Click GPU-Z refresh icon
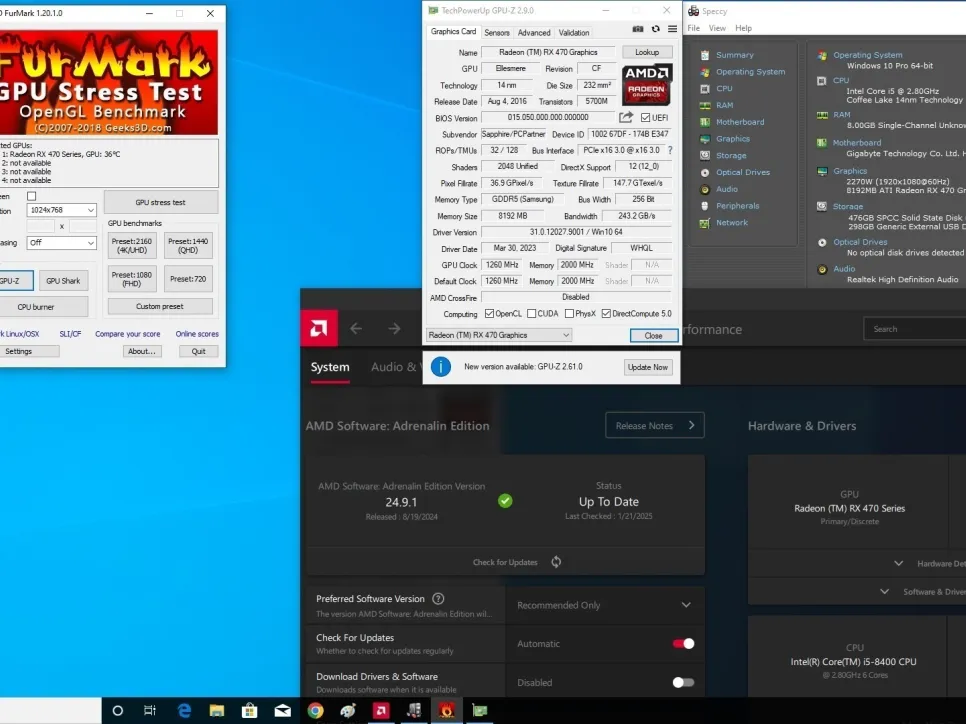This screenshot has width=966, height=724. 656,29
